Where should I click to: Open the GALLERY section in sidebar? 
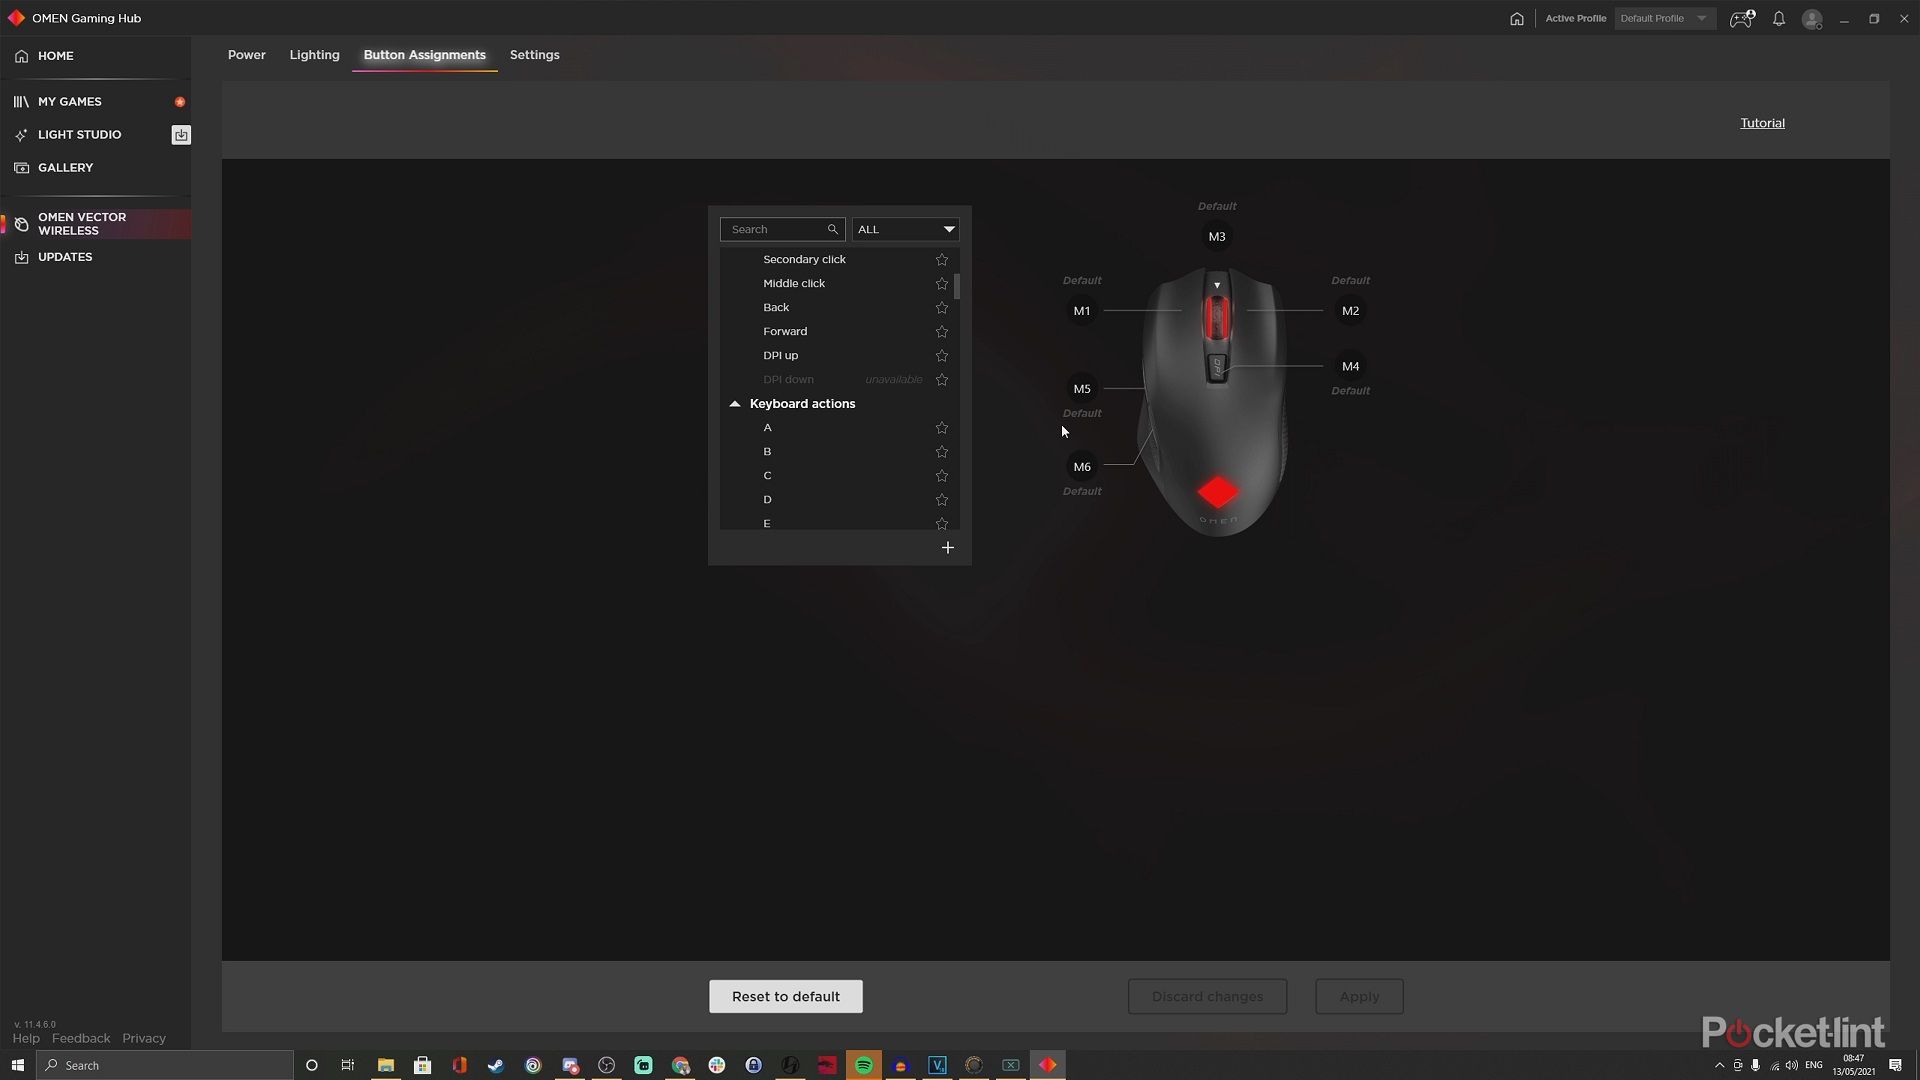coord(21,167)
